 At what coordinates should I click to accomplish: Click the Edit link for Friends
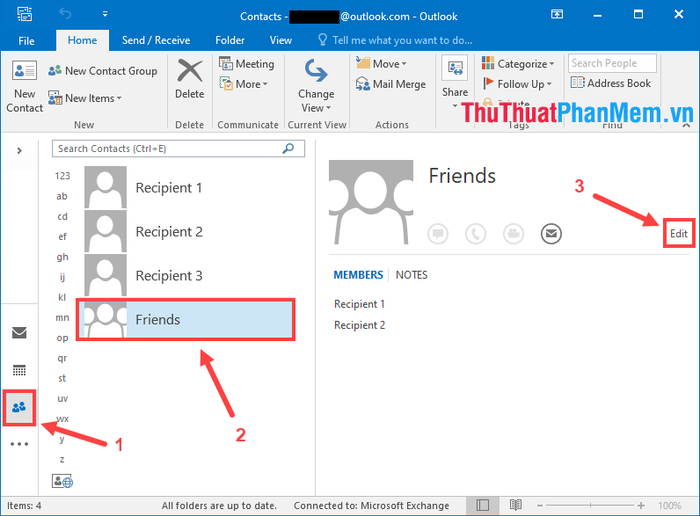click(x=679, y=233)
